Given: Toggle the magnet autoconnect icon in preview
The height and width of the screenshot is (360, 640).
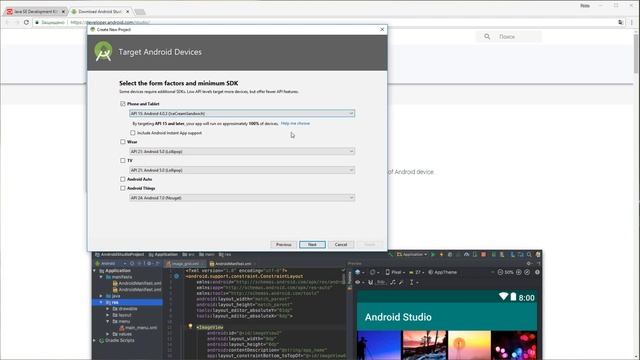Looking at the screenshot, I should [371, 282].
